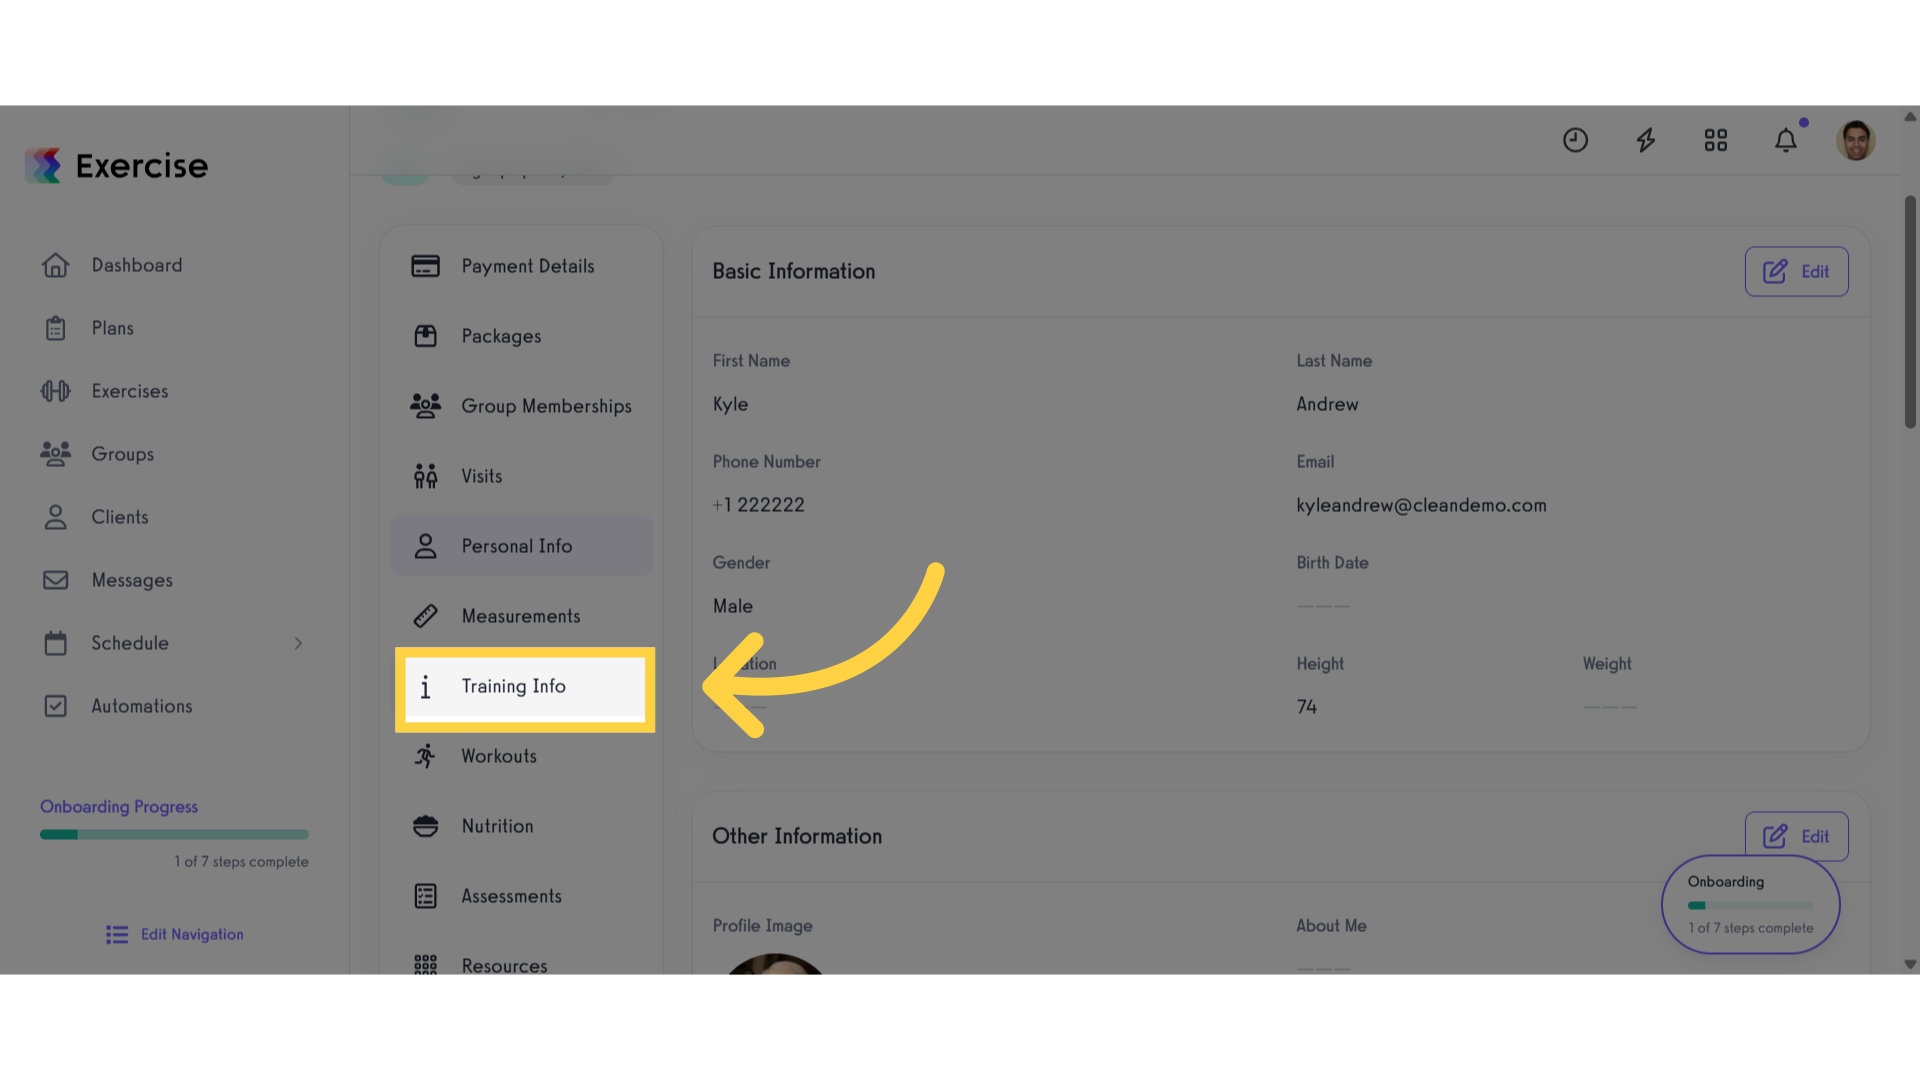Open the clock history icon
Screen dimensions: 1920x1080
click(x=1575, y=140)
